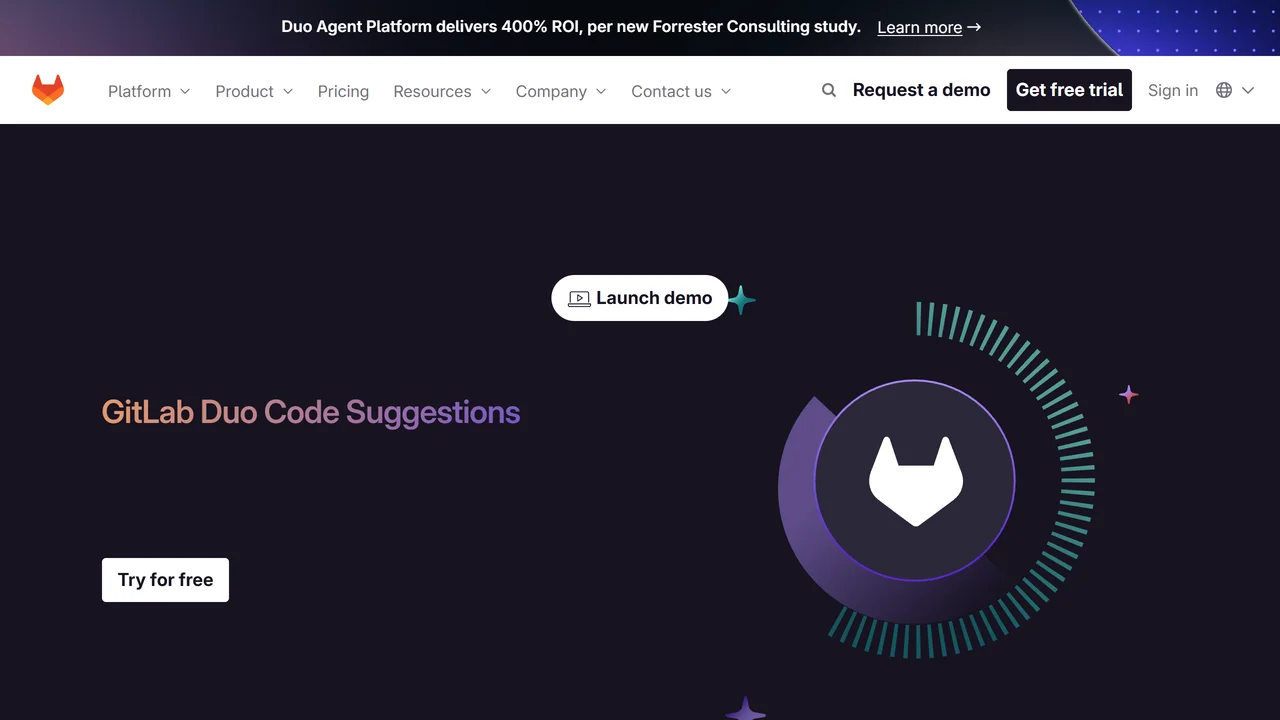1280x720 pixels.
Task: Click the Launch demo button
Action: click(x=640, y=298)
